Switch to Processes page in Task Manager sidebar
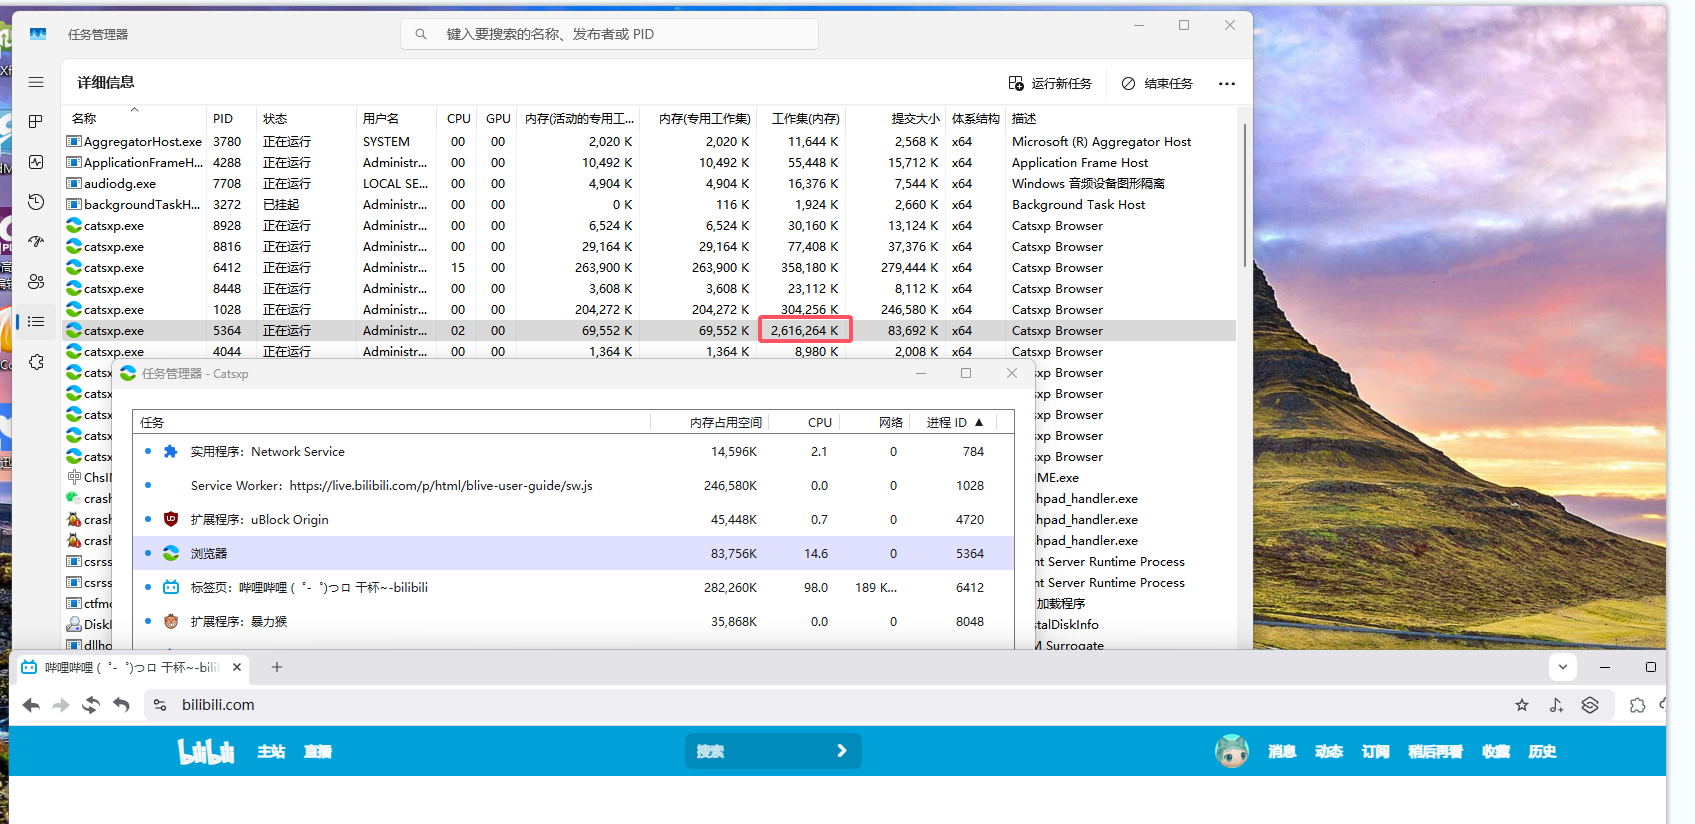 pyautogui.click(x=36, y=121)
